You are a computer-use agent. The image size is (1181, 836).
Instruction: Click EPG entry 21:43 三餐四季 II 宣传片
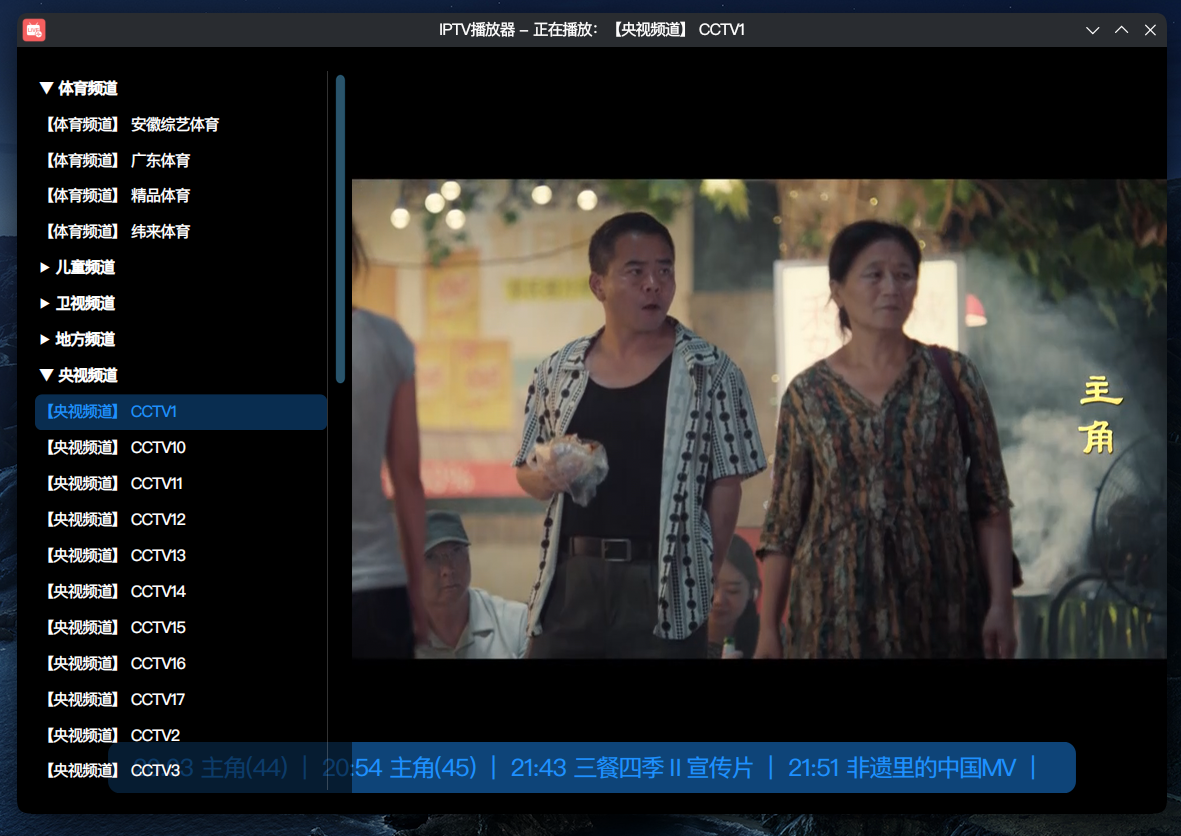click(x=632, y=767)
